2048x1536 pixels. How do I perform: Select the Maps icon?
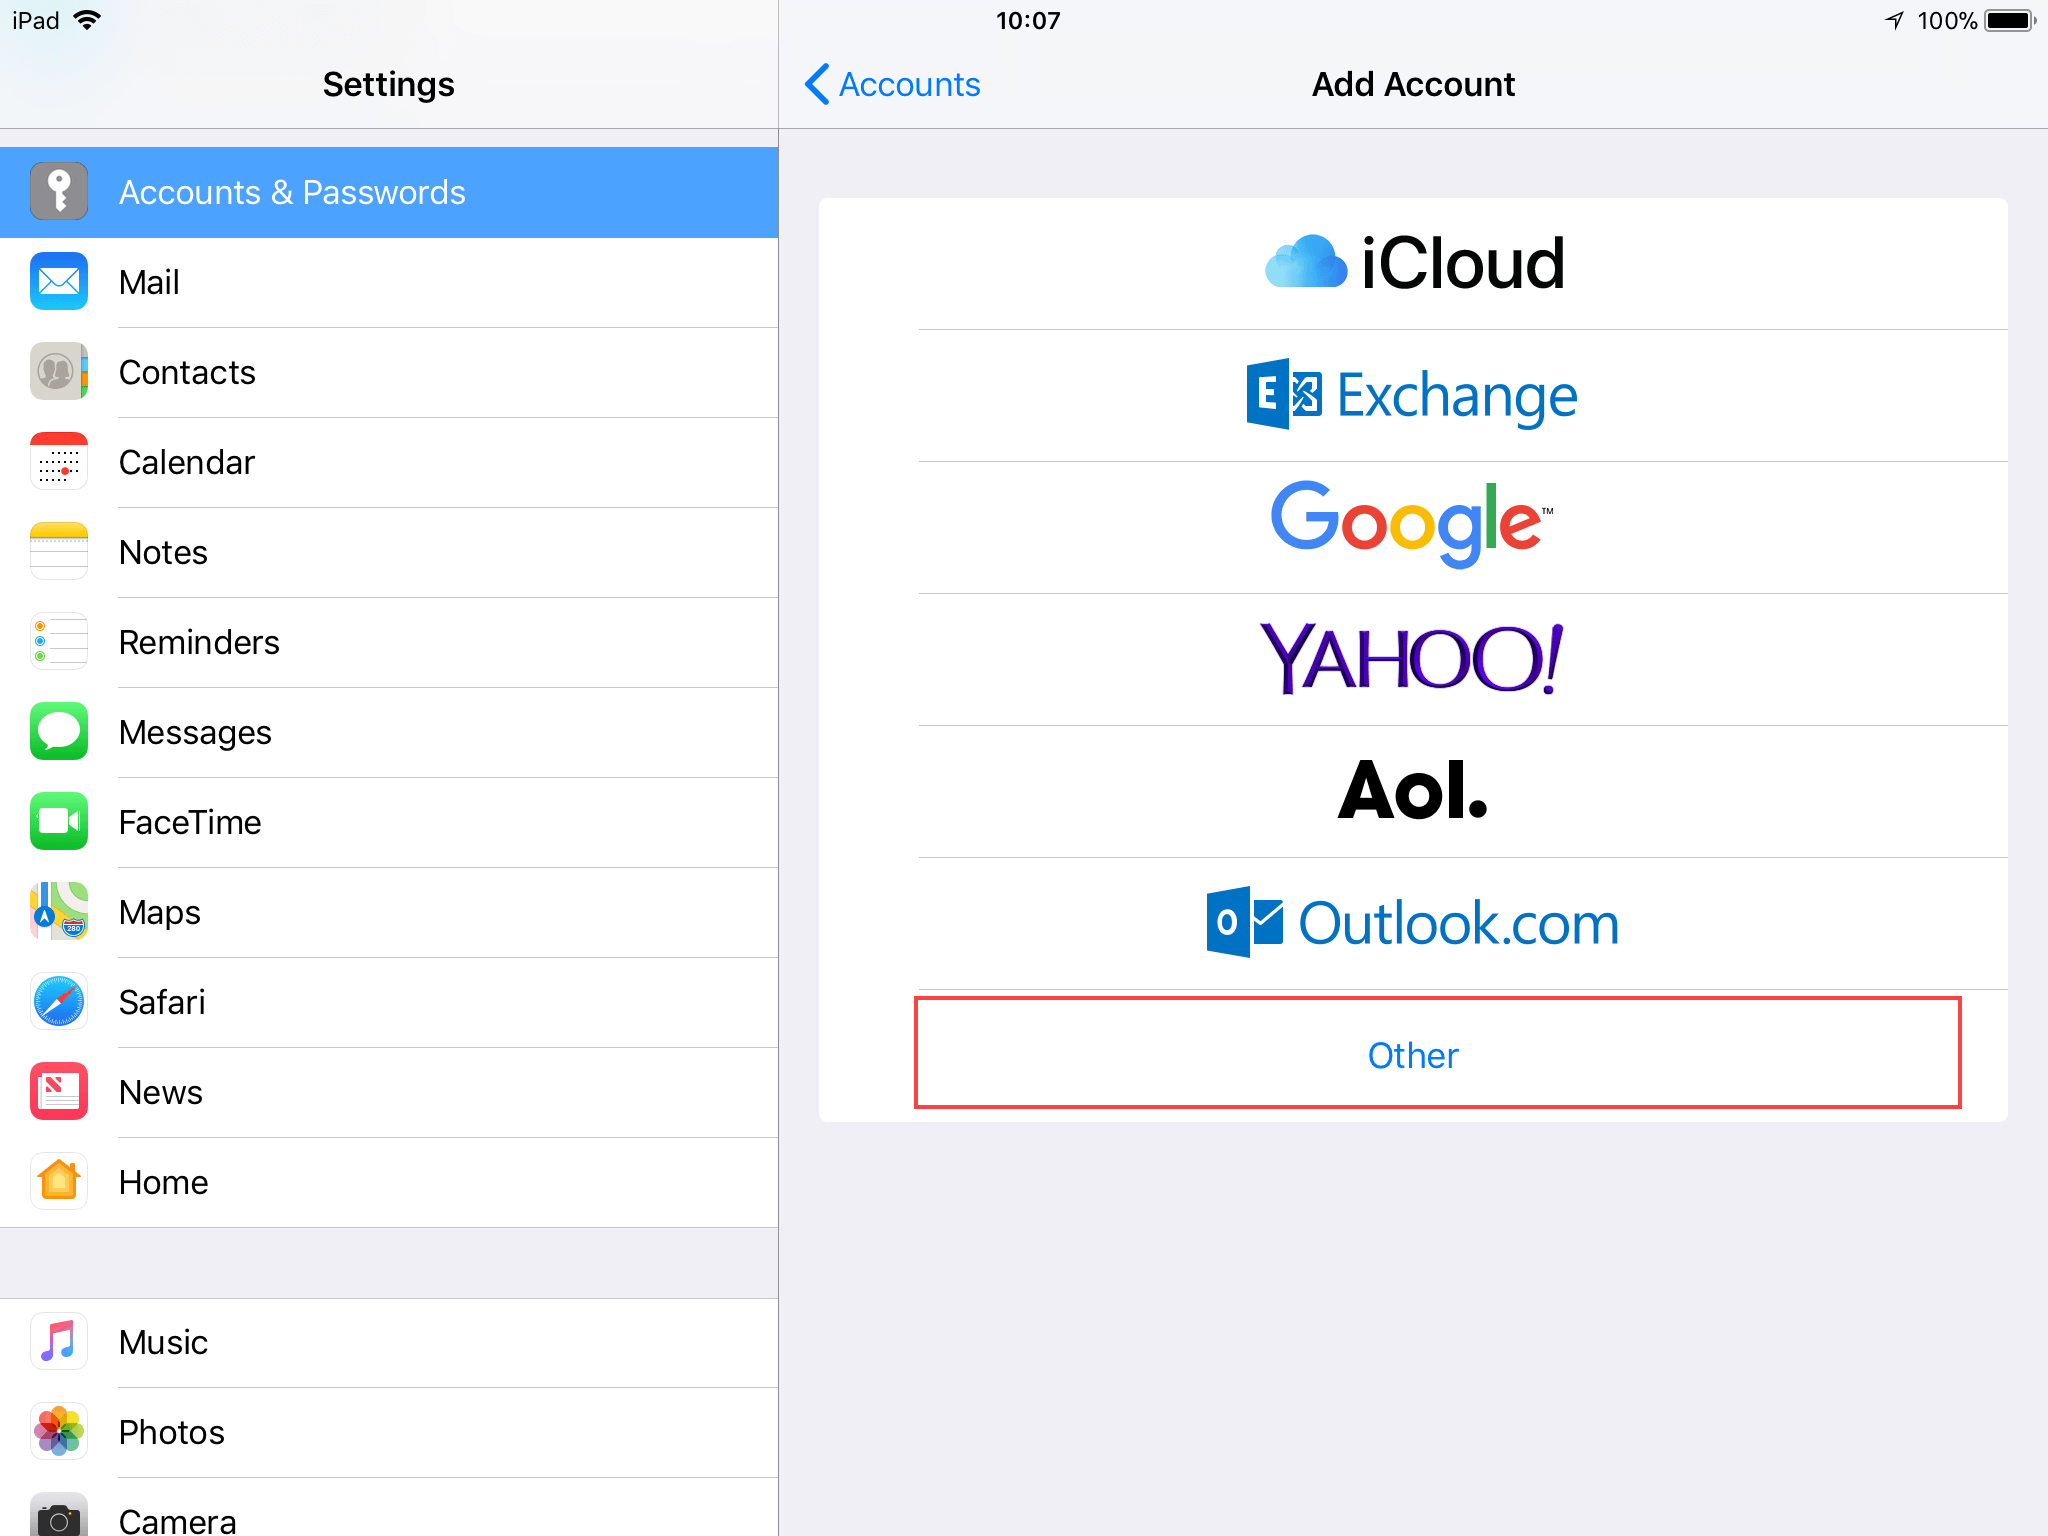click(x=59, y=912)
